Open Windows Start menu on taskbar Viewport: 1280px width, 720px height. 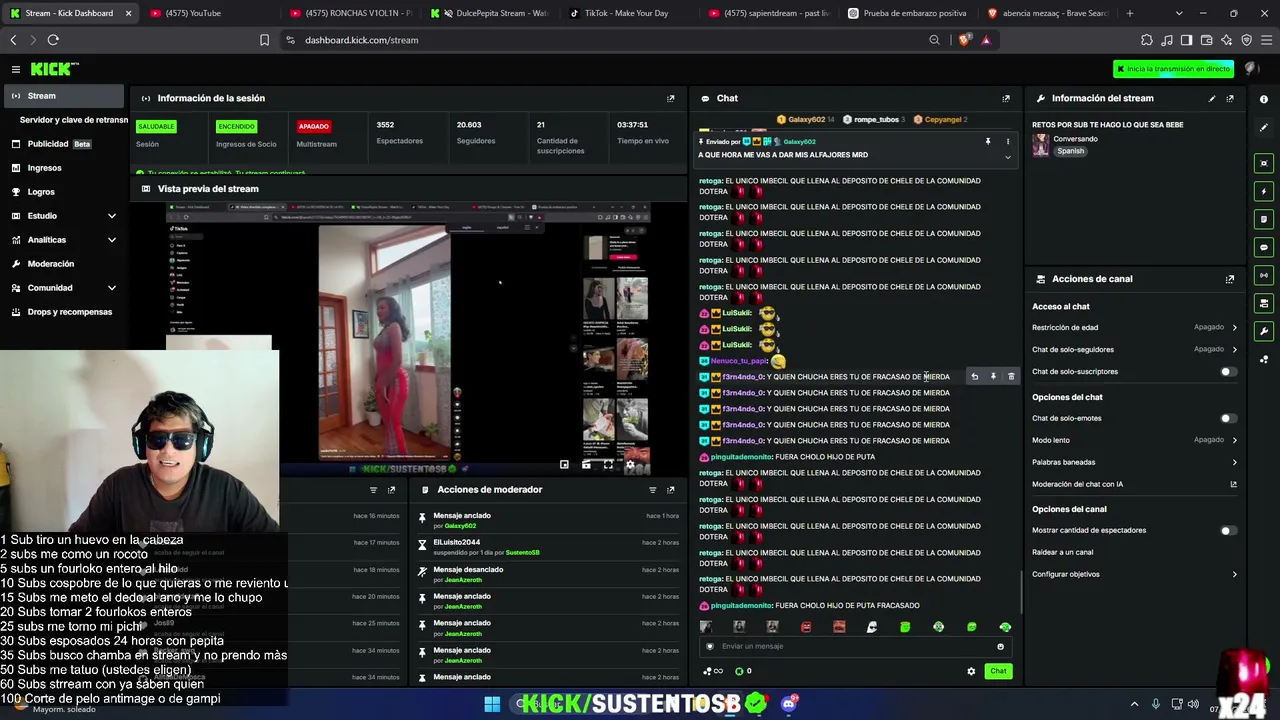pyautogui.click(x=492, y=704)
